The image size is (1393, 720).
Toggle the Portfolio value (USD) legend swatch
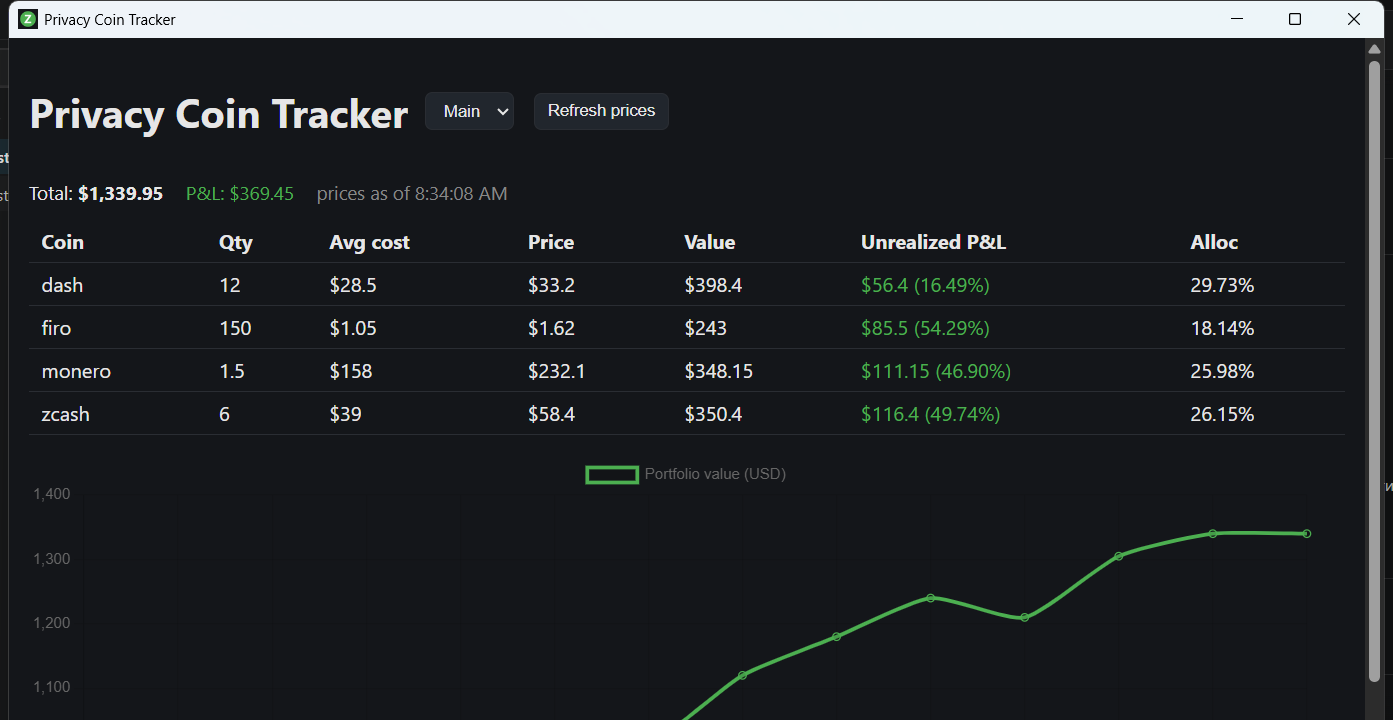[x=612, y=474]
